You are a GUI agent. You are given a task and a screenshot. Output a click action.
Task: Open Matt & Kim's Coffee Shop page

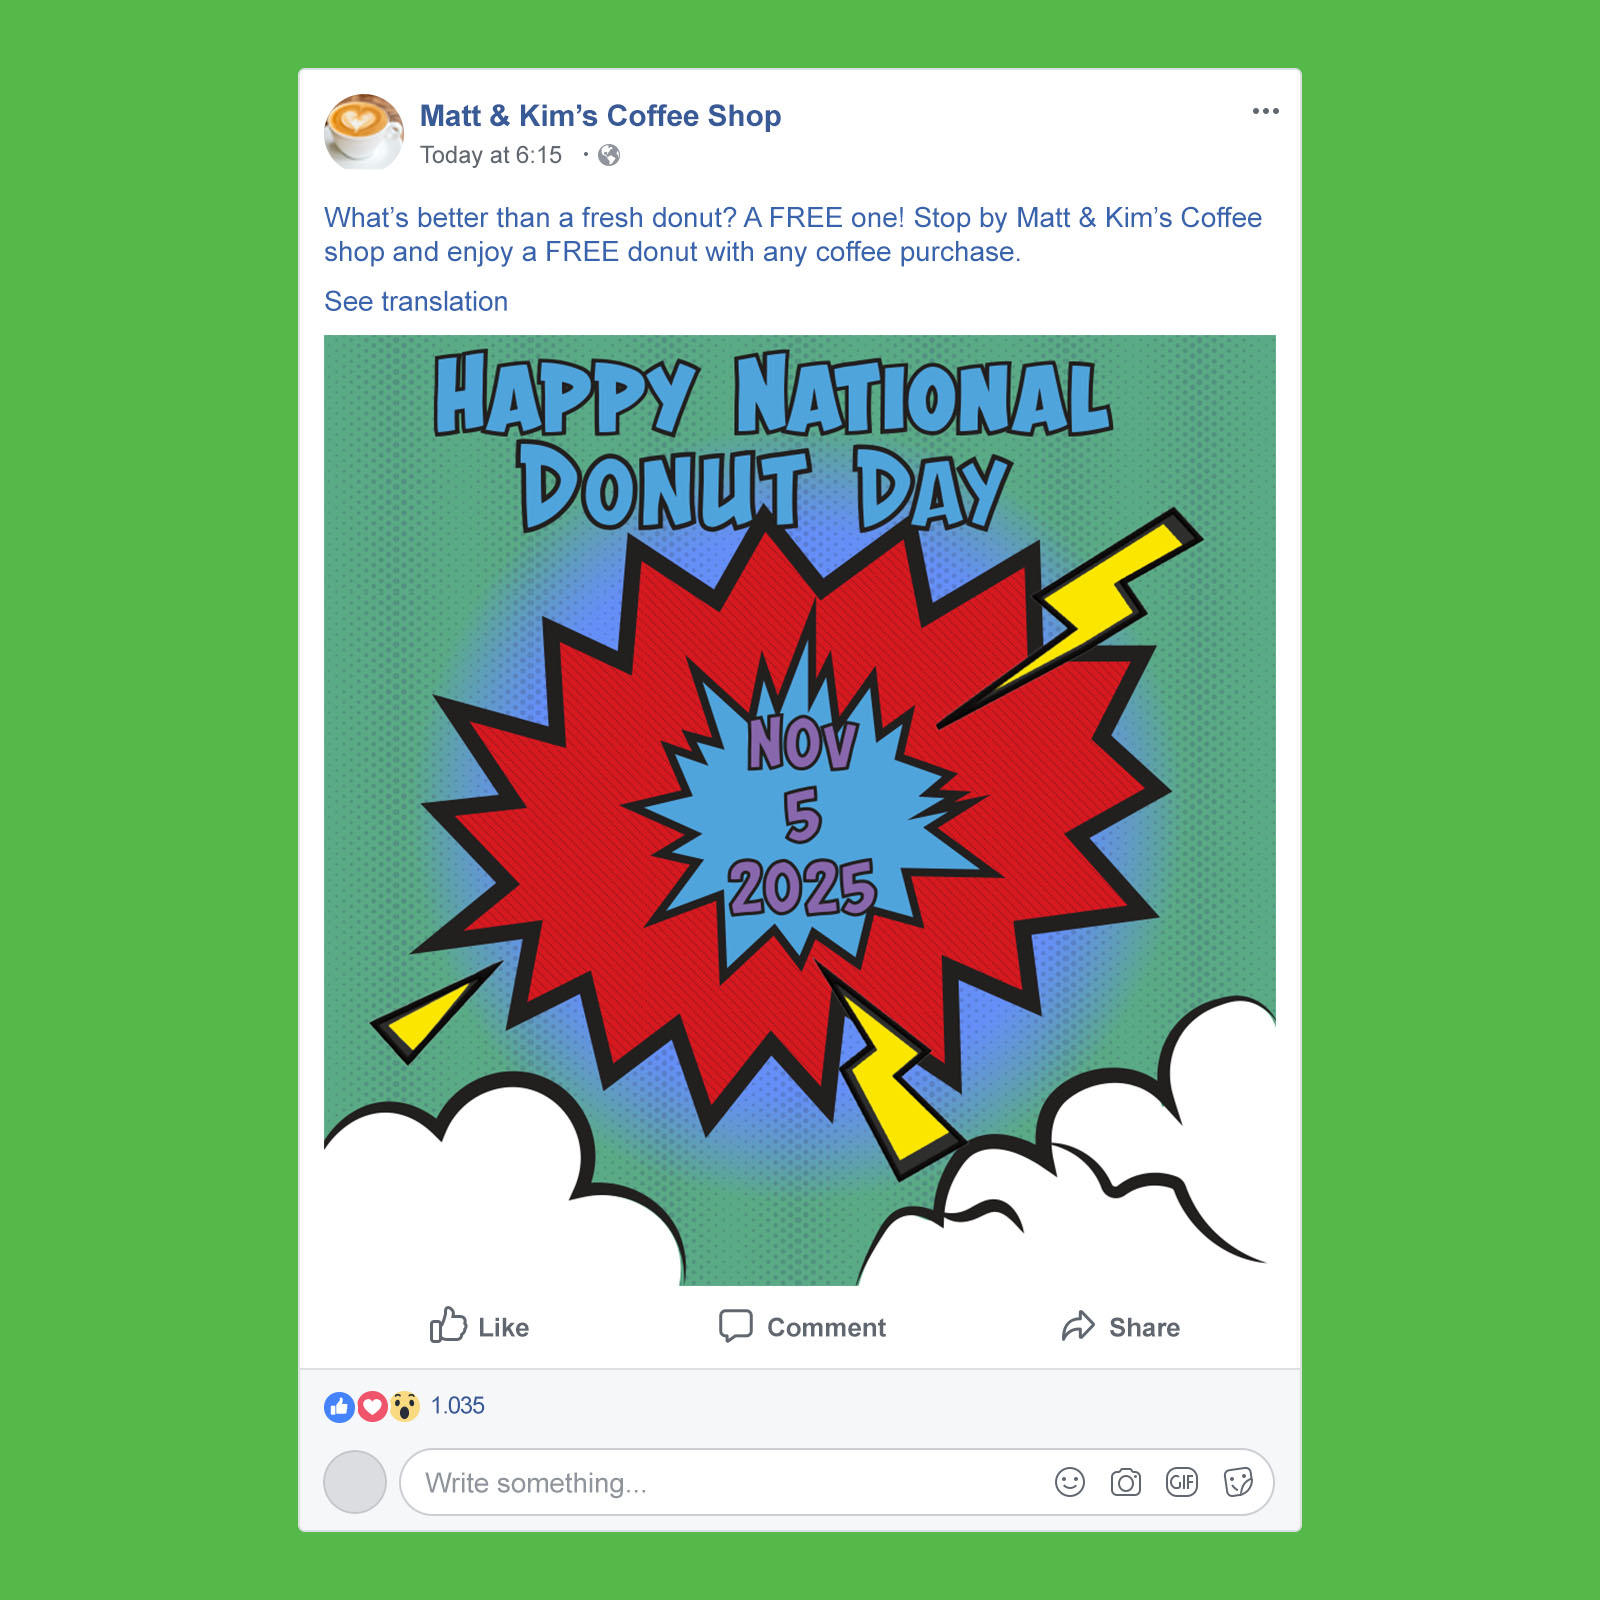[x=600, y=116]
